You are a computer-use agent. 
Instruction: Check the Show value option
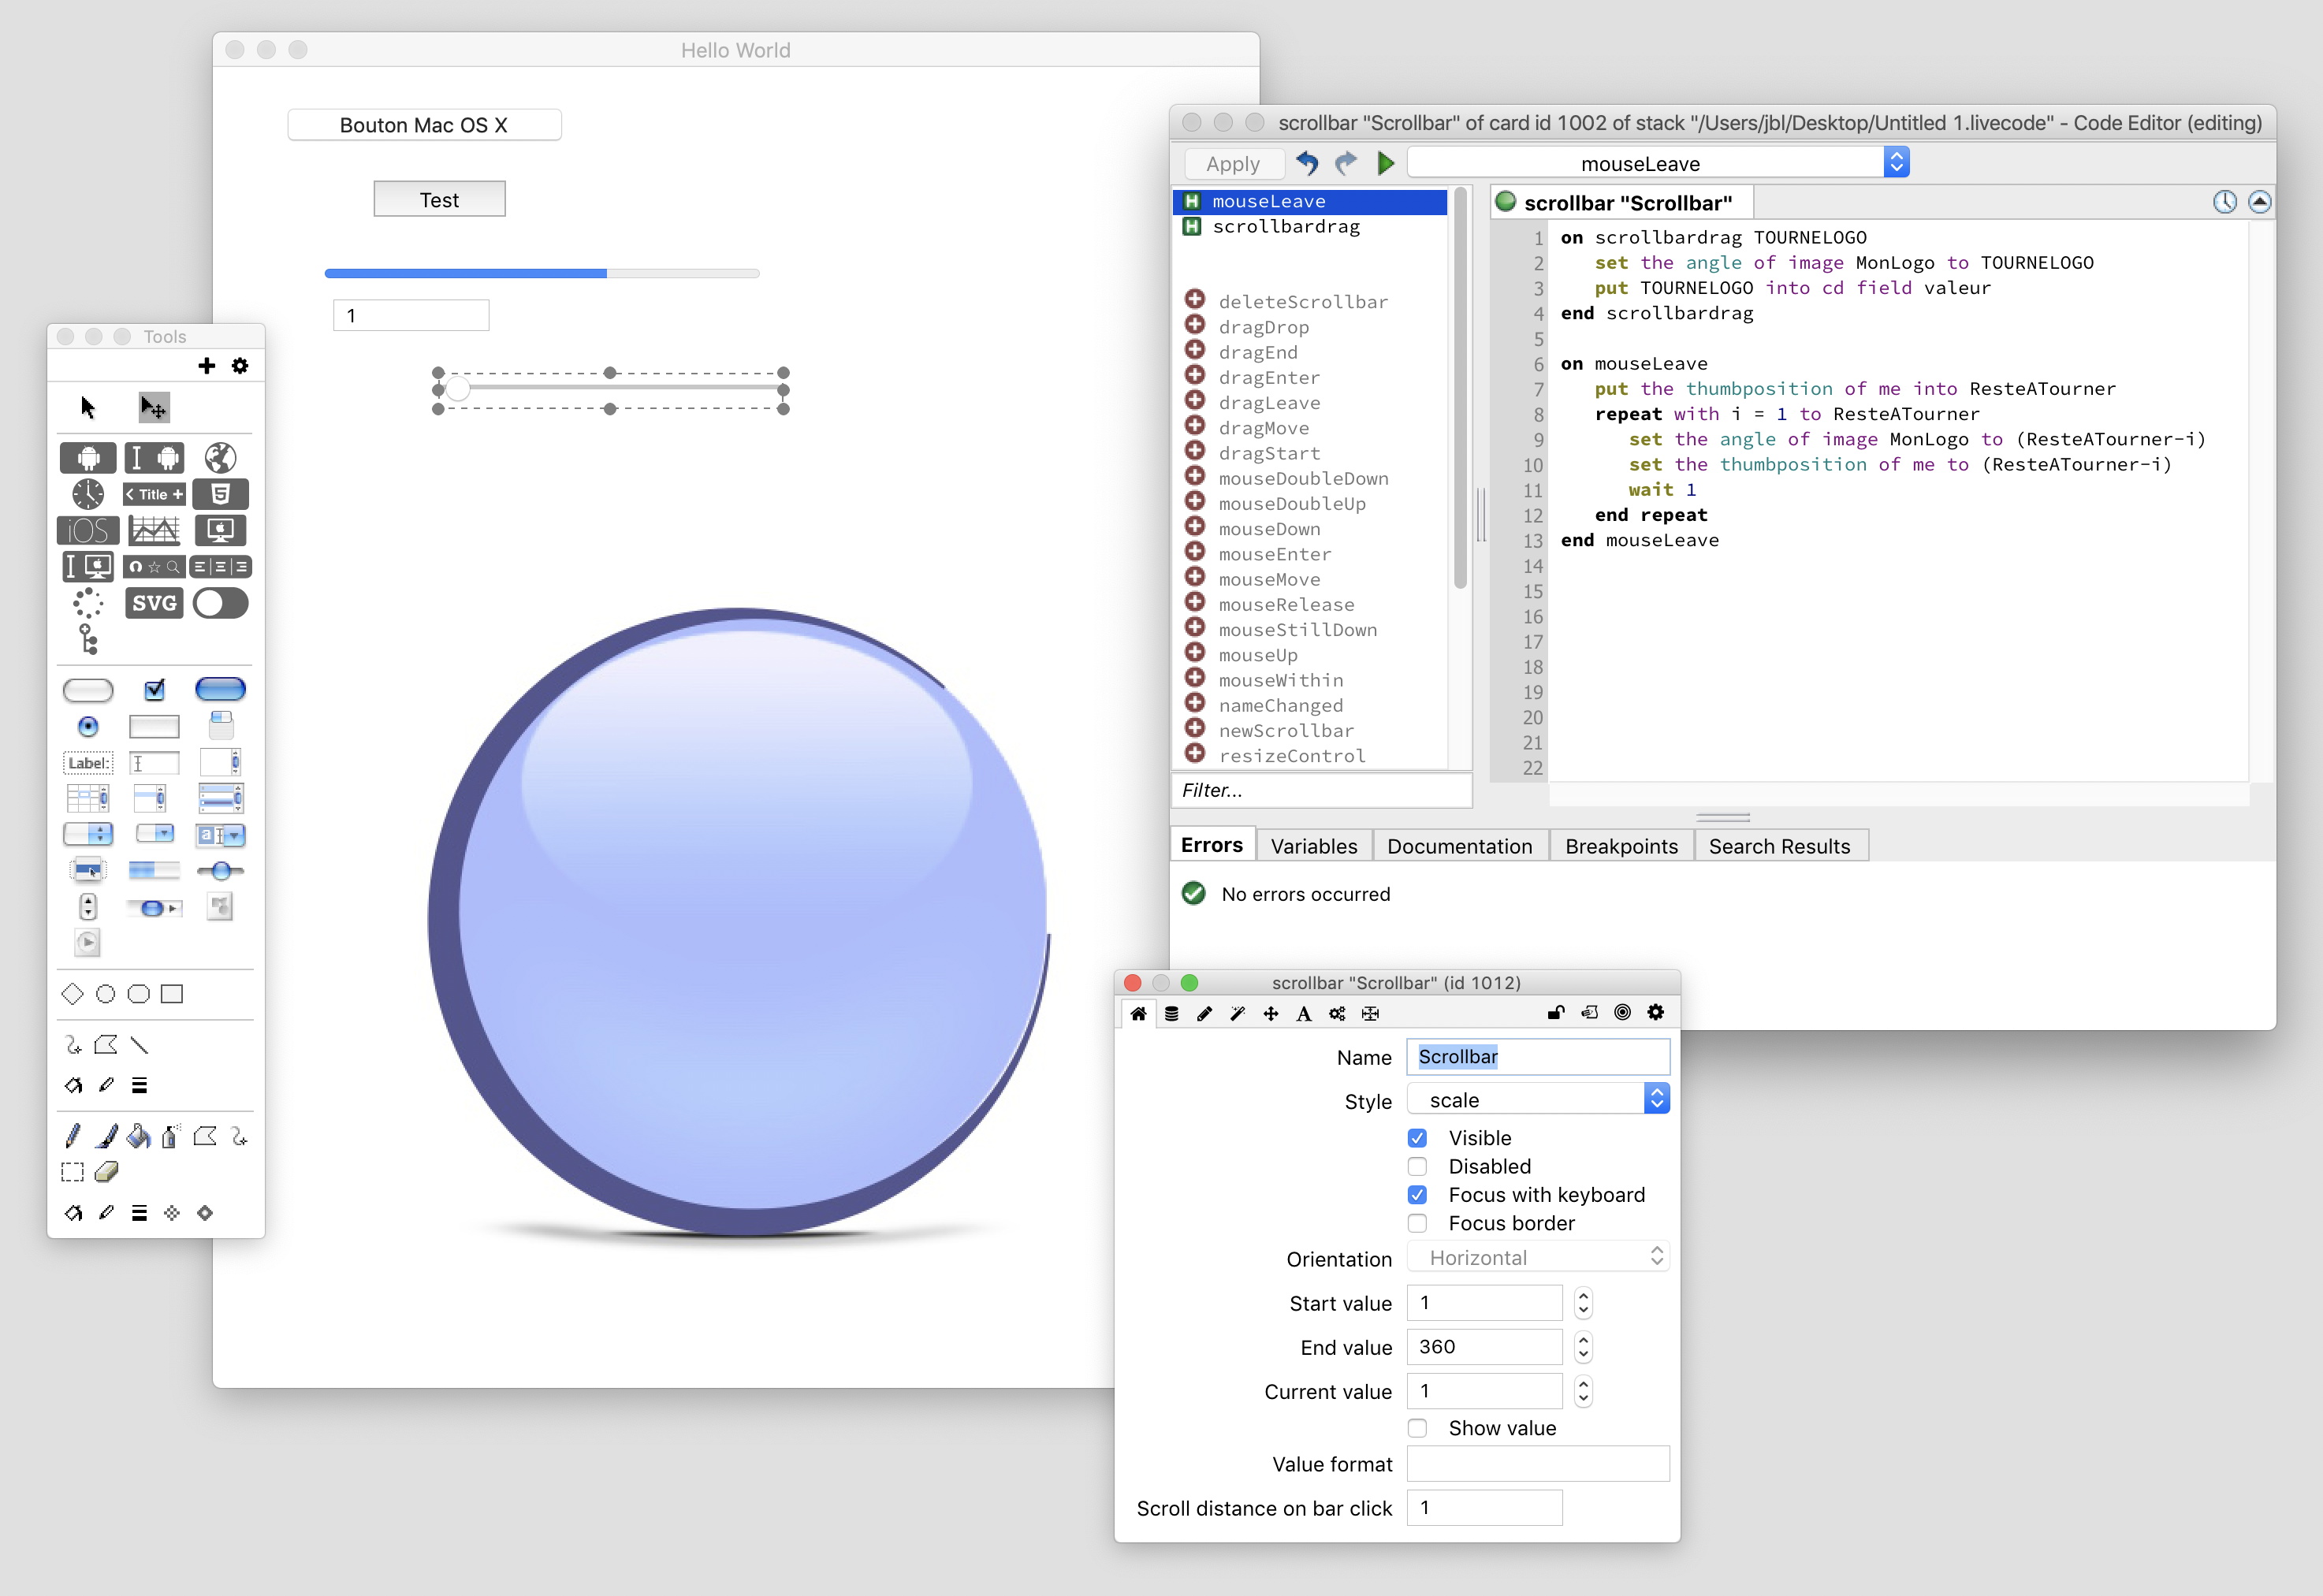click(1417, 1428)
